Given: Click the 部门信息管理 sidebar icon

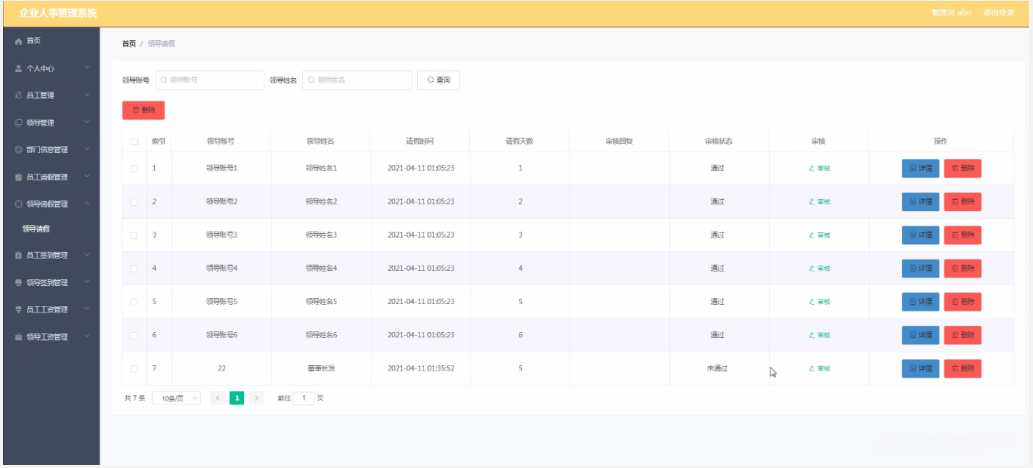Looking at the screenshot, I should pos(18,150).
